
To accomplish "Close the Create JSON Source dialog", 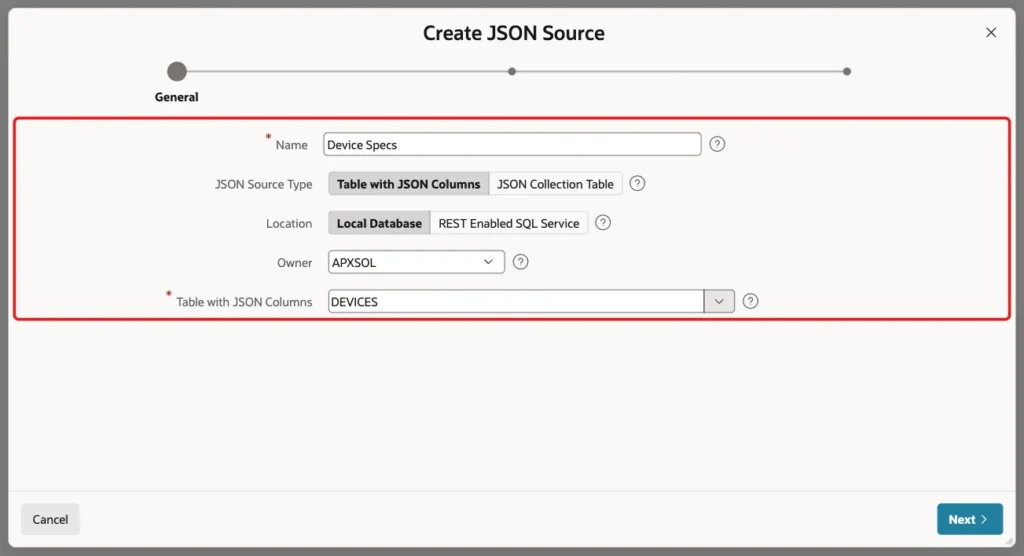I will coord(991,33).
